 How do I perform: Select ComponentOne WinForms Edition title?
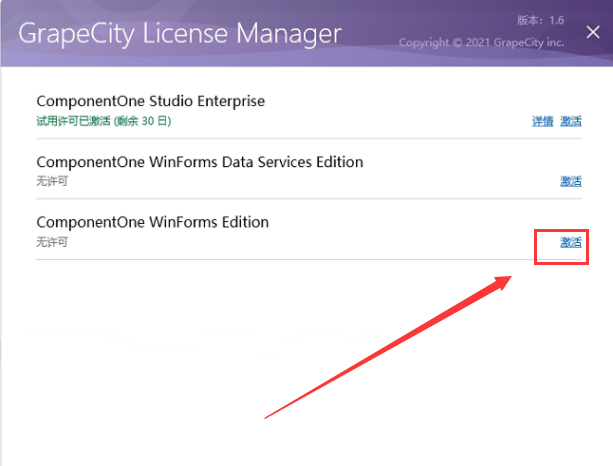[152, 222]
